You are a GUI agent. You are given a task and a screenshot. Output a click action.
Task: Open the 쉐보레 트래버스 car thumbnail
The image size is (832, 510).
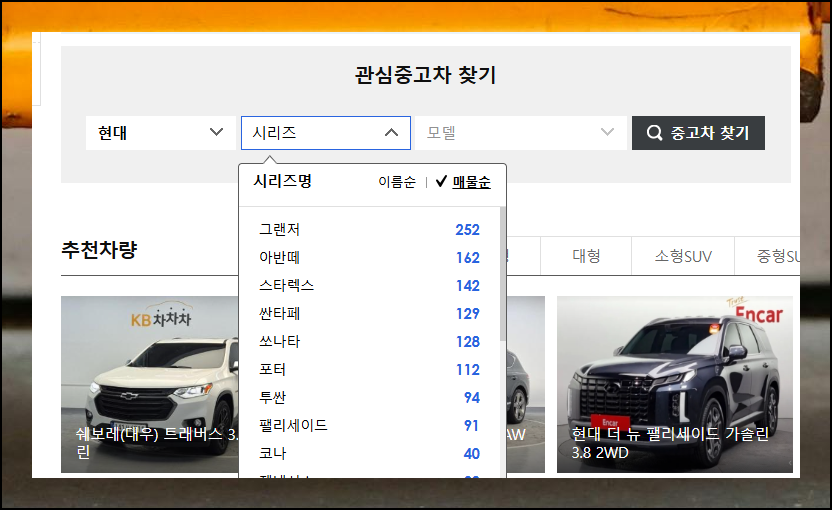150,384
